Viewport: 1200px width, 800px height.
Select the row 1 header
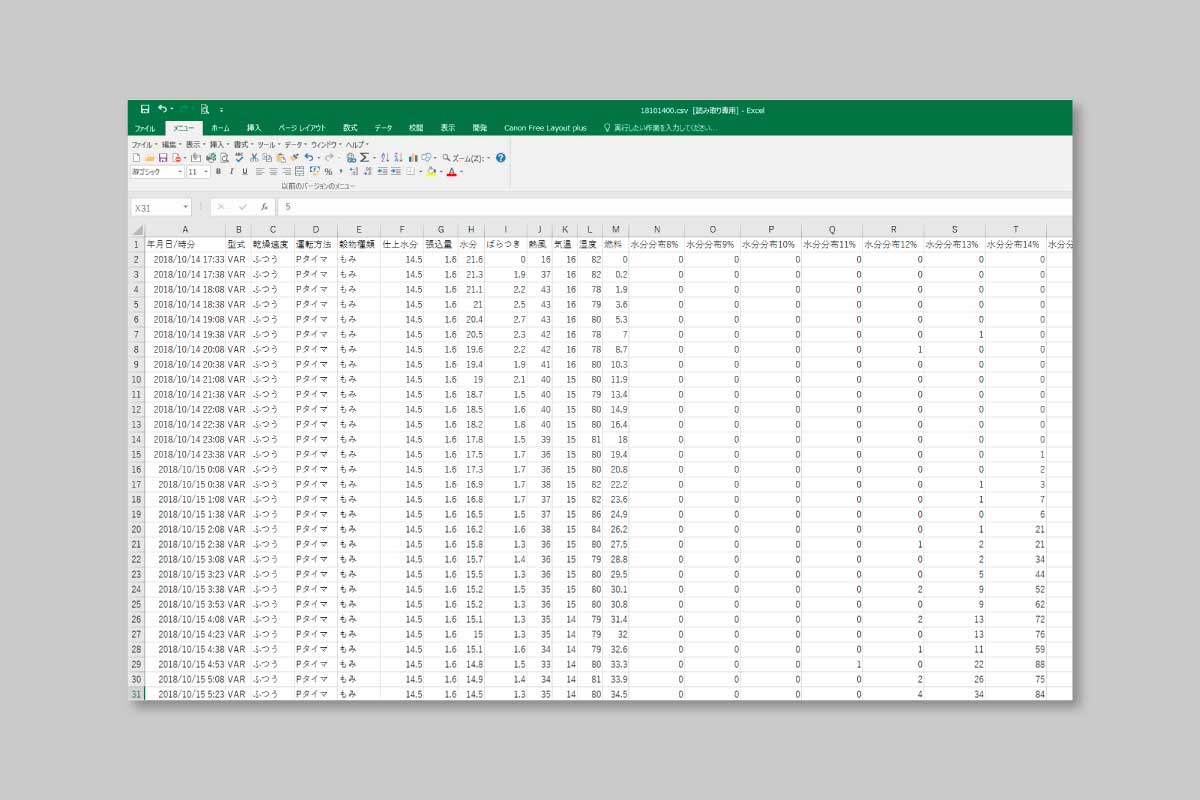[137, 244]
